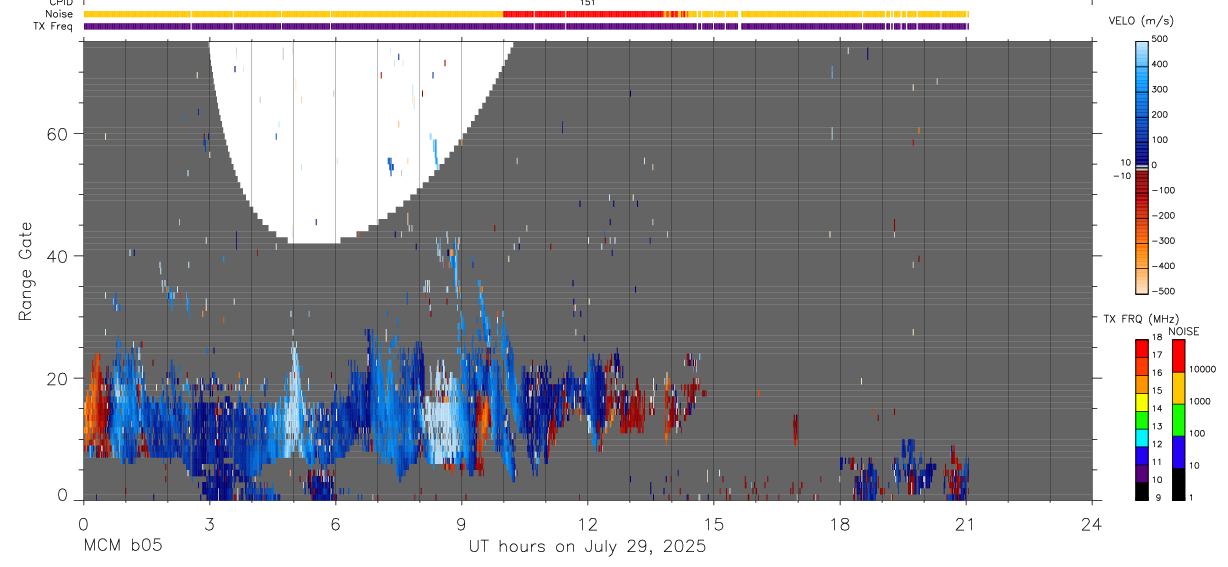Pick the red swatch atop the NOISE legend
Image resolution: width=1228 pixels, height=567 pixels.
pyautogui.click(x=1178, y=356)
